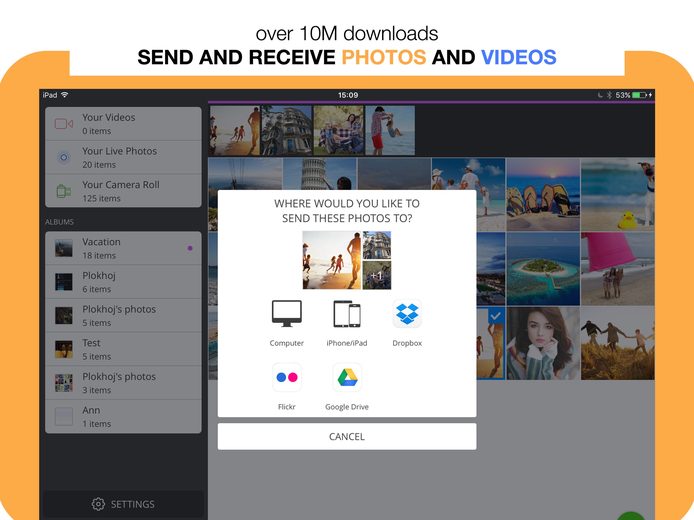Screen dimensions: 694x520
Task: Uncheck the selected beach photo checkmark
Action: point(496,316)
